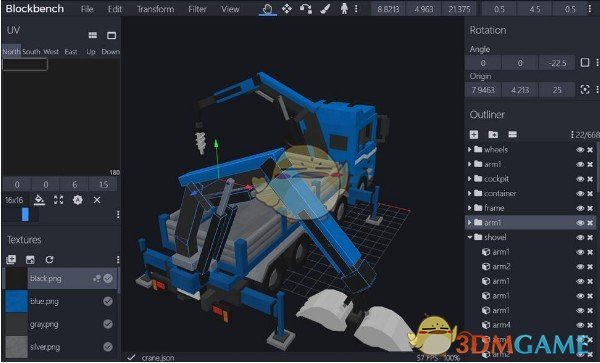Select the Paint Brush tool
The height and width of the screenshot is (363, 600).
(x=325, y=9)
